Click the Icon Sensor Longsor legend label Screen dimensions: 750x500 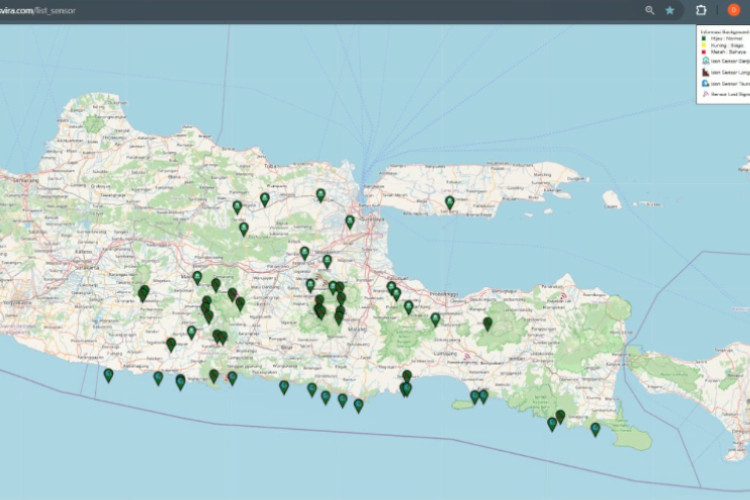pos(729,73)
